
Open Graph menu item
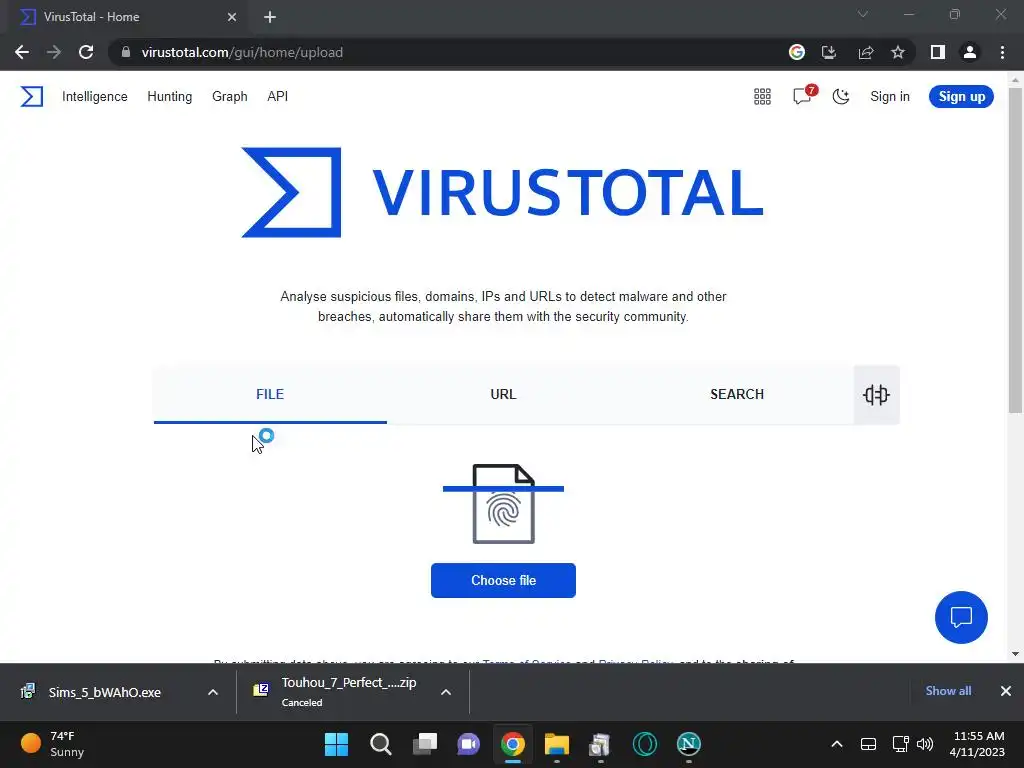click(x=230, y=97)
